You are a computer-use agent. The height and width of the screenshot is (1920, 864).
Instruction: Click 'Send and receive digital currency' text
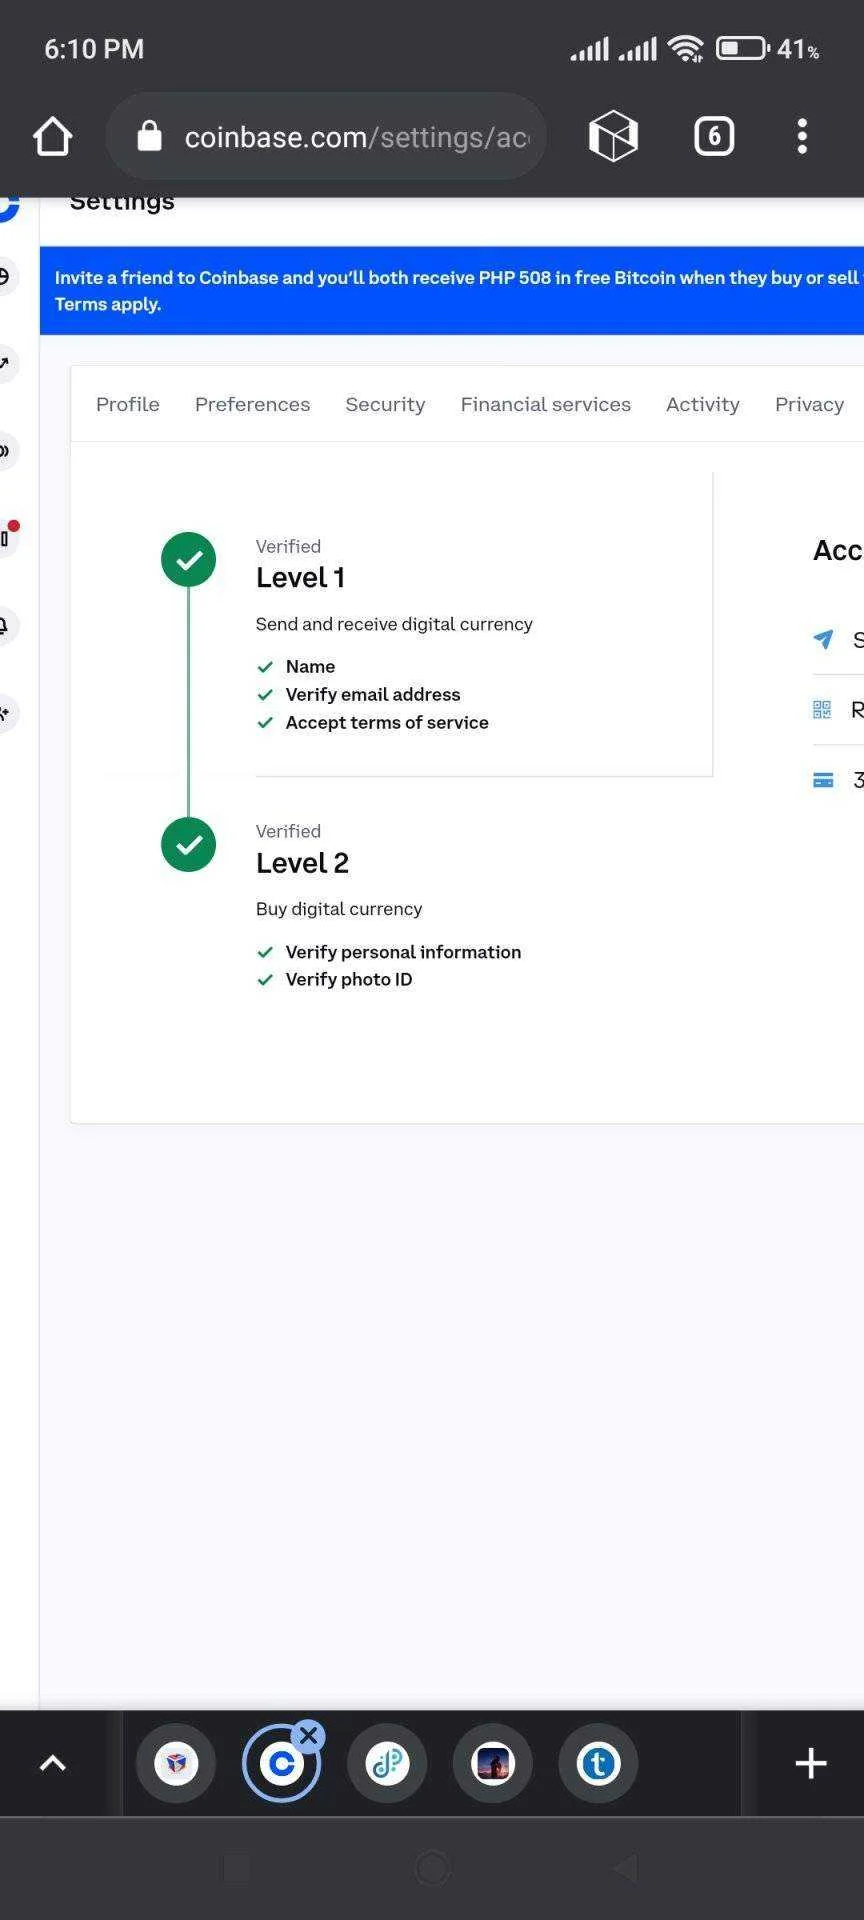394,624
